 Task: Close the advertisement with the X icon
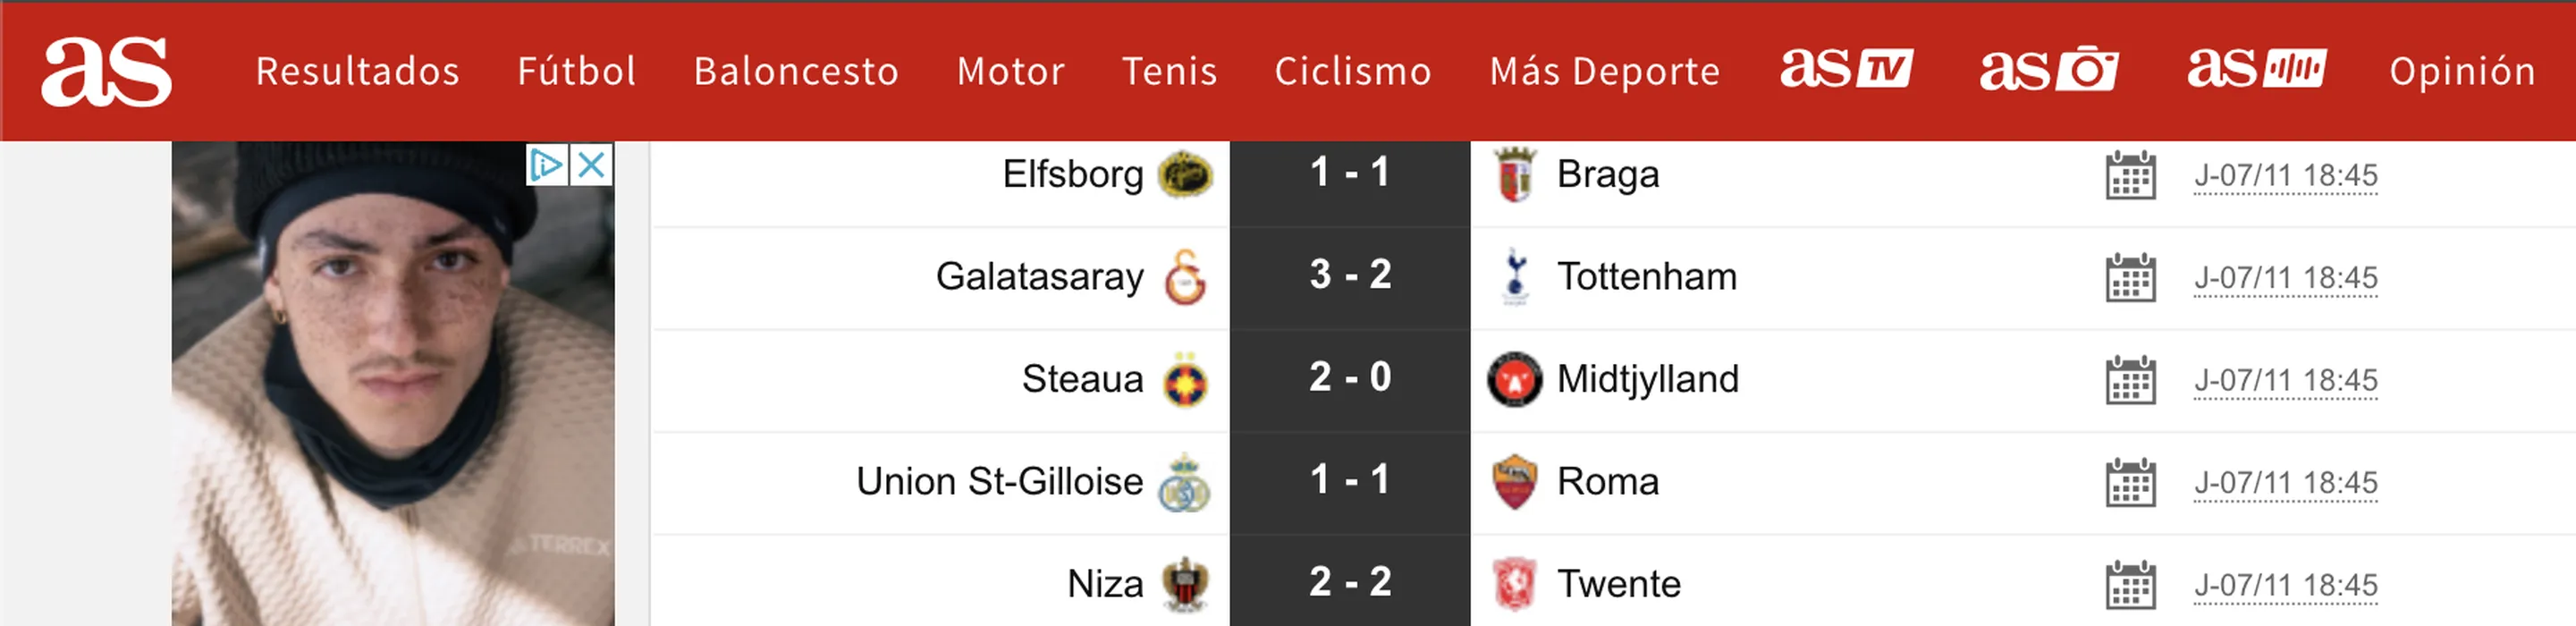(592, 165)
